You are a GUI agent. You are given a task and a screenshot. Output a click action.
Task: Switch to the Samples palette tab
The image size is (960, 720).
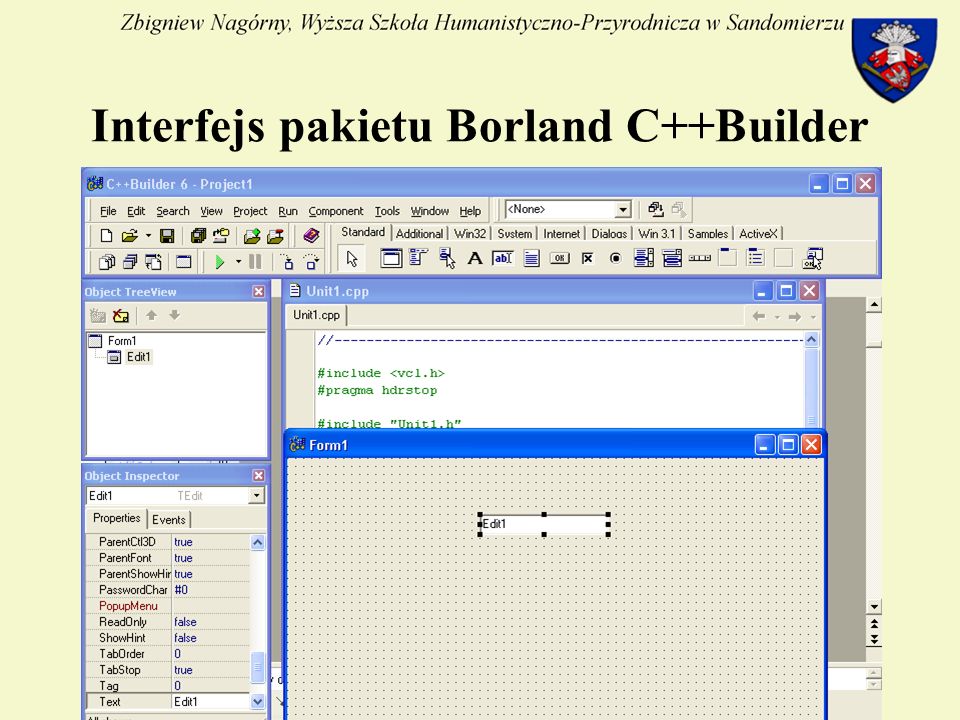708,234
